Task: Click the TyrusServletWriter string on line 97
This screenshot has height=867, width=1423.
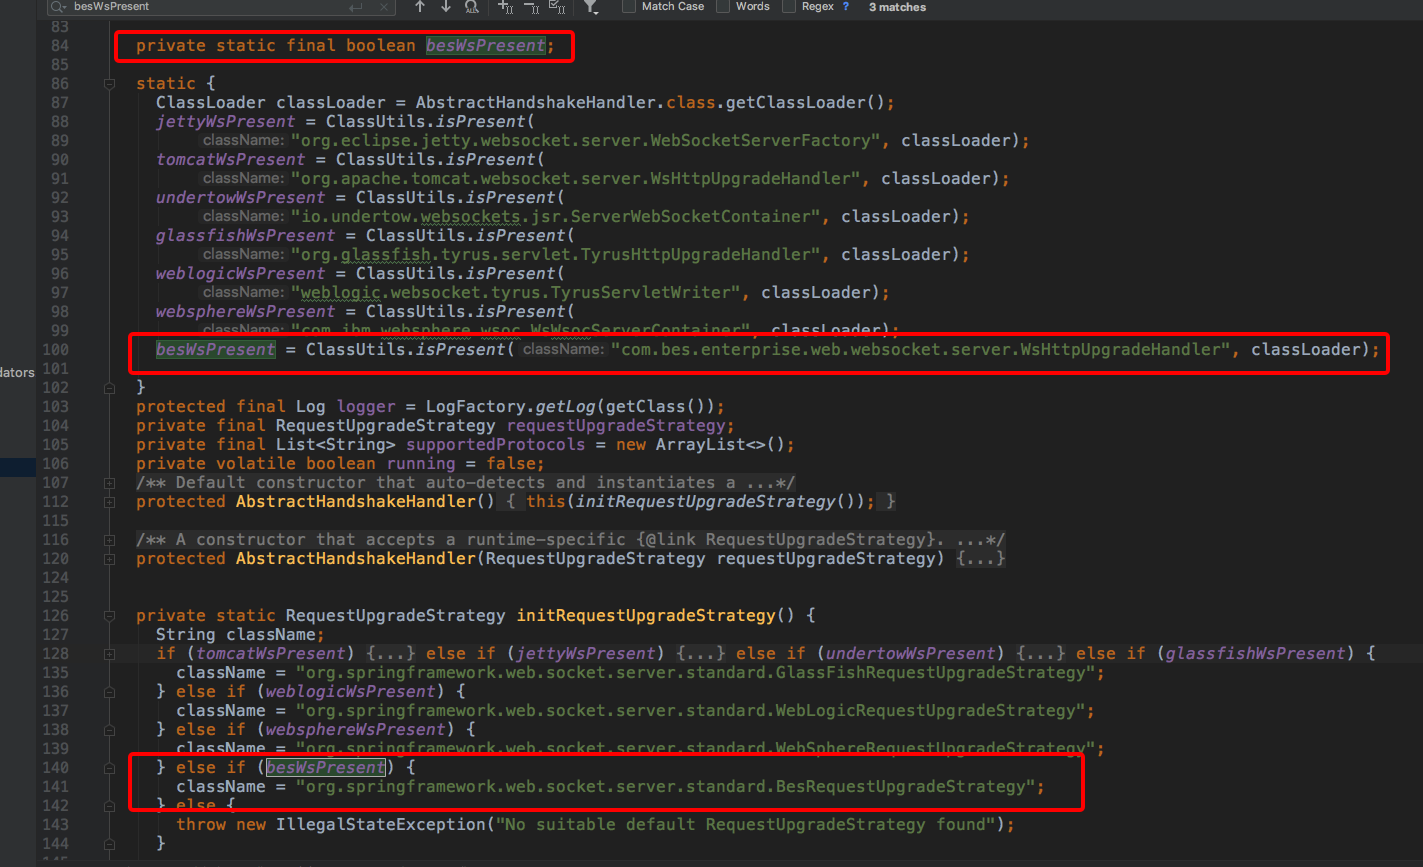Action: [x=516, y=292]
